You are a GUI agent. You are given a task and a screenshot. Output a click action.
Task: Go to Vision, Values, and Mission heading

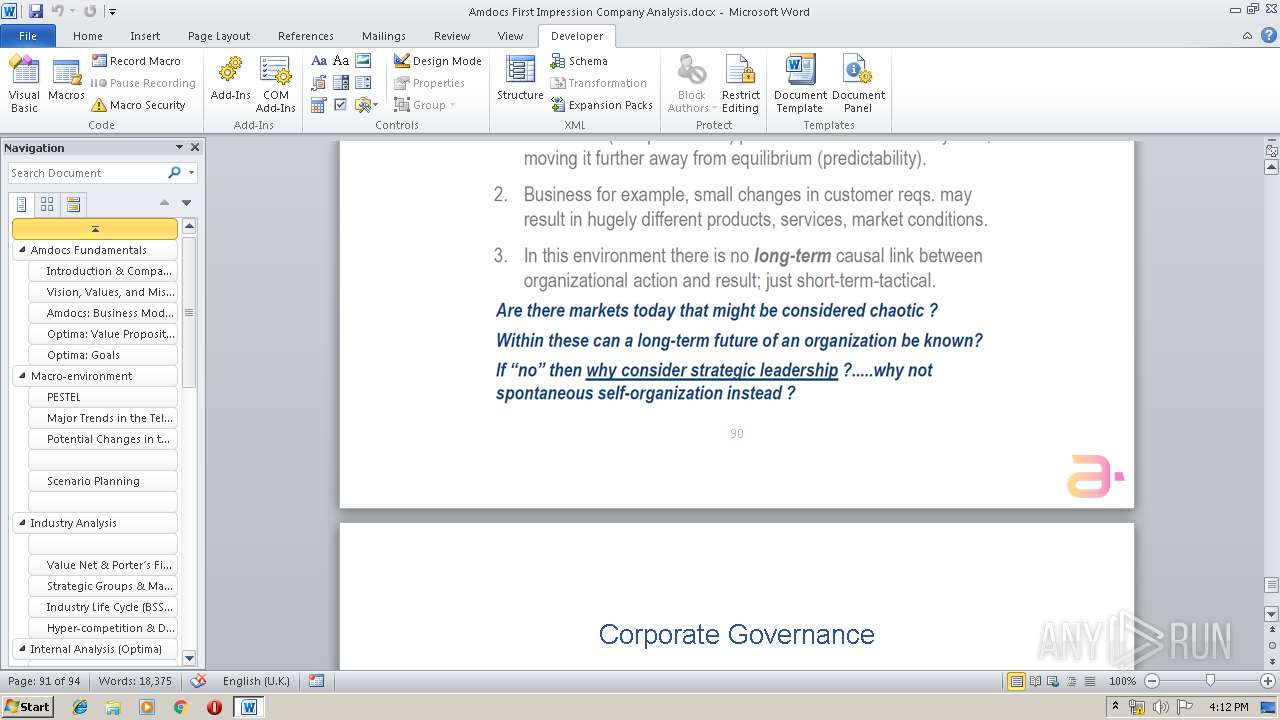[x=103, y=292]
